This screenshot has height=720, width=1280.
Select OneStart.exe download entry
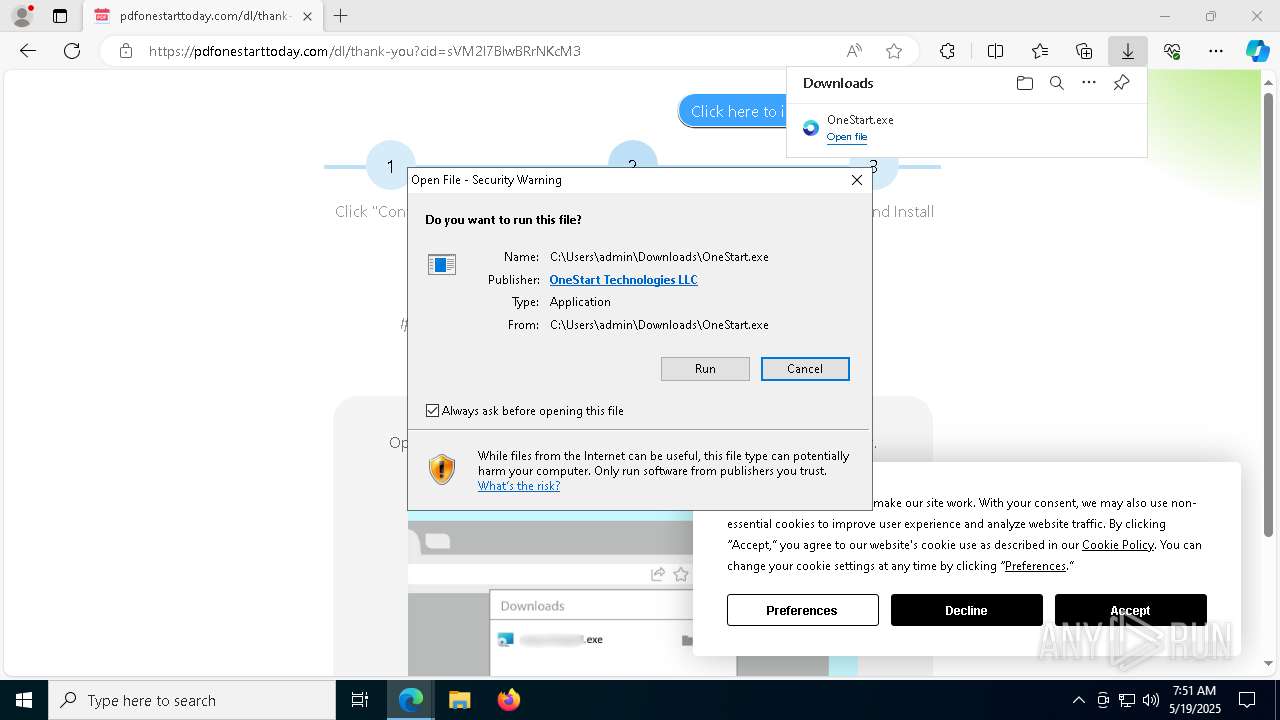[966, 128]
